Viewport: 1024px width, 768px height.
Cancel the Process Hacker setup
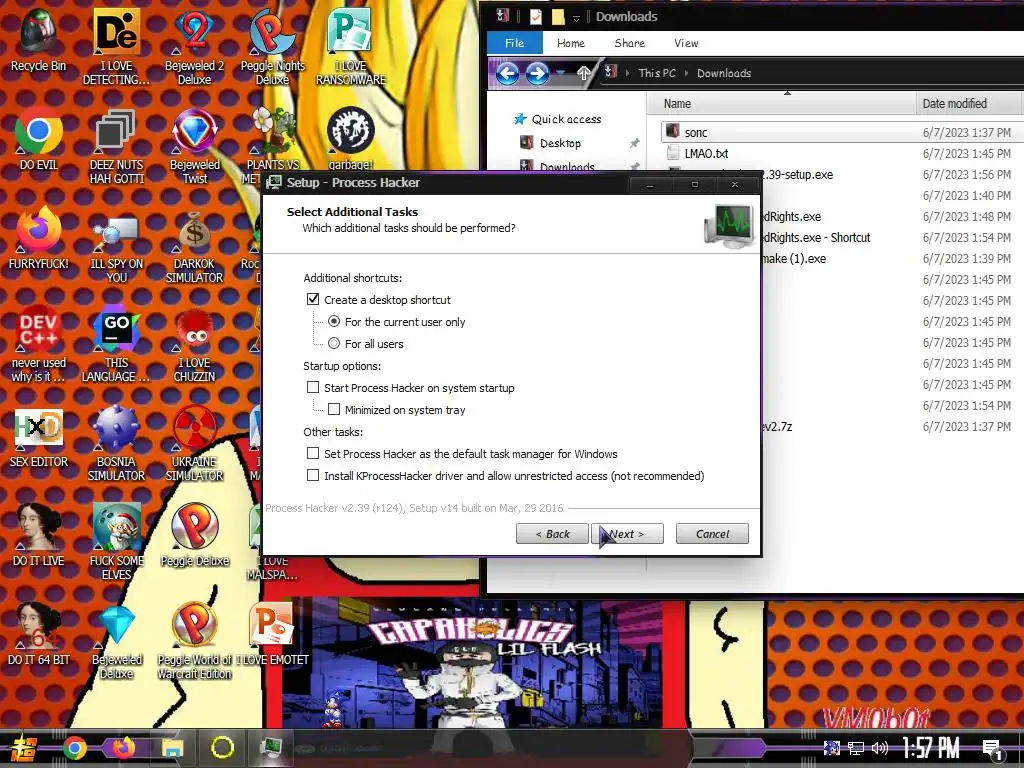(712, 534)
